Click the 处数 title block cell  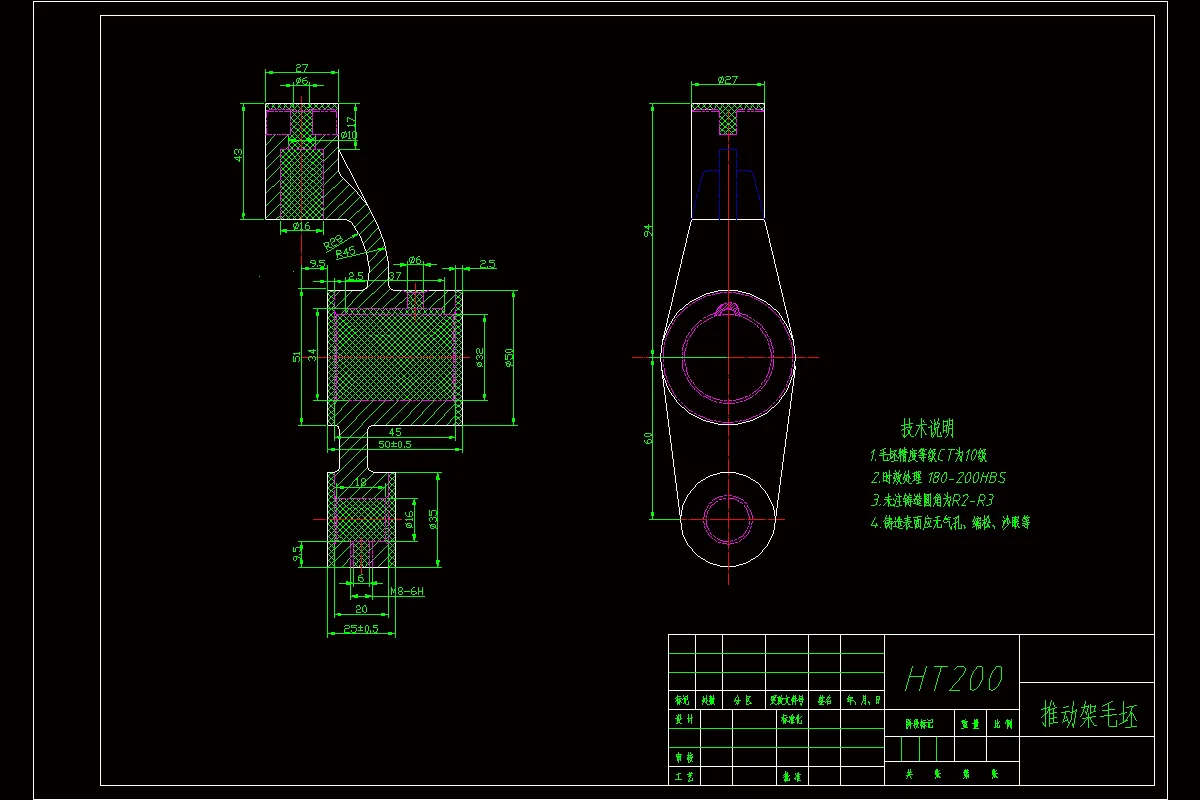708,701
